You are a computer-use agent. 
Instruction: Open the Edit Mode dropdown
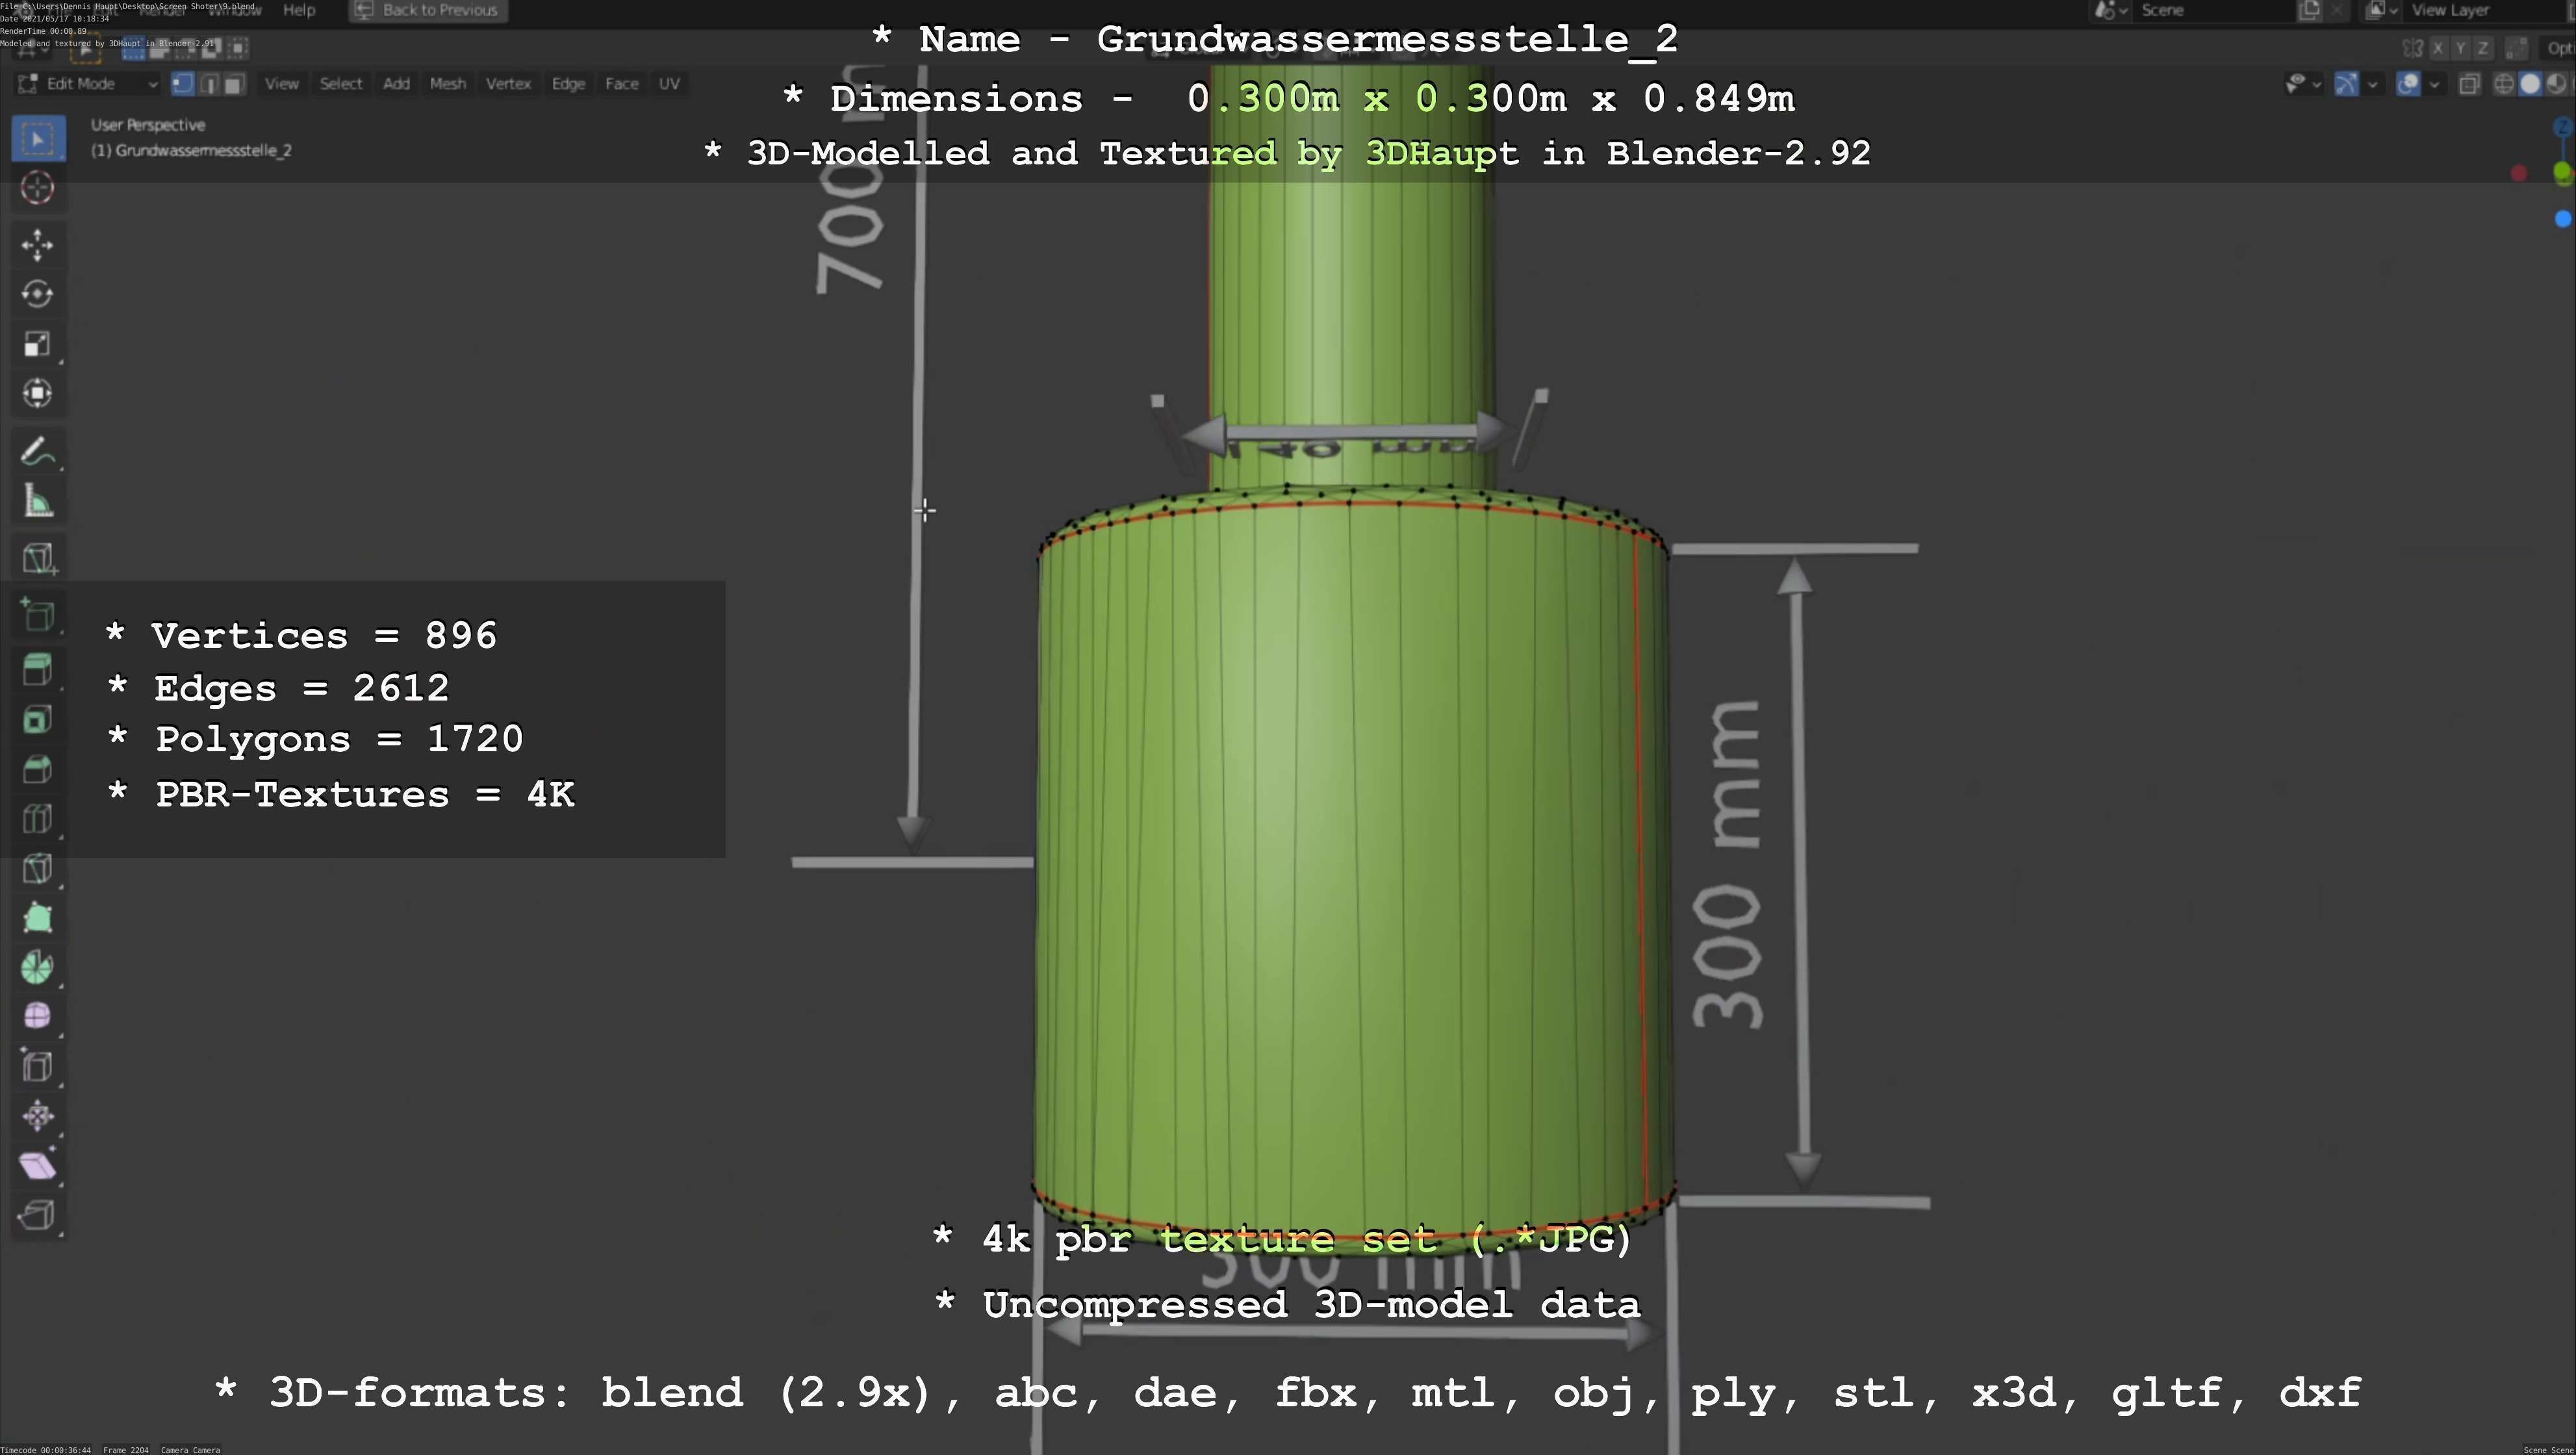(x=88, y=84)
